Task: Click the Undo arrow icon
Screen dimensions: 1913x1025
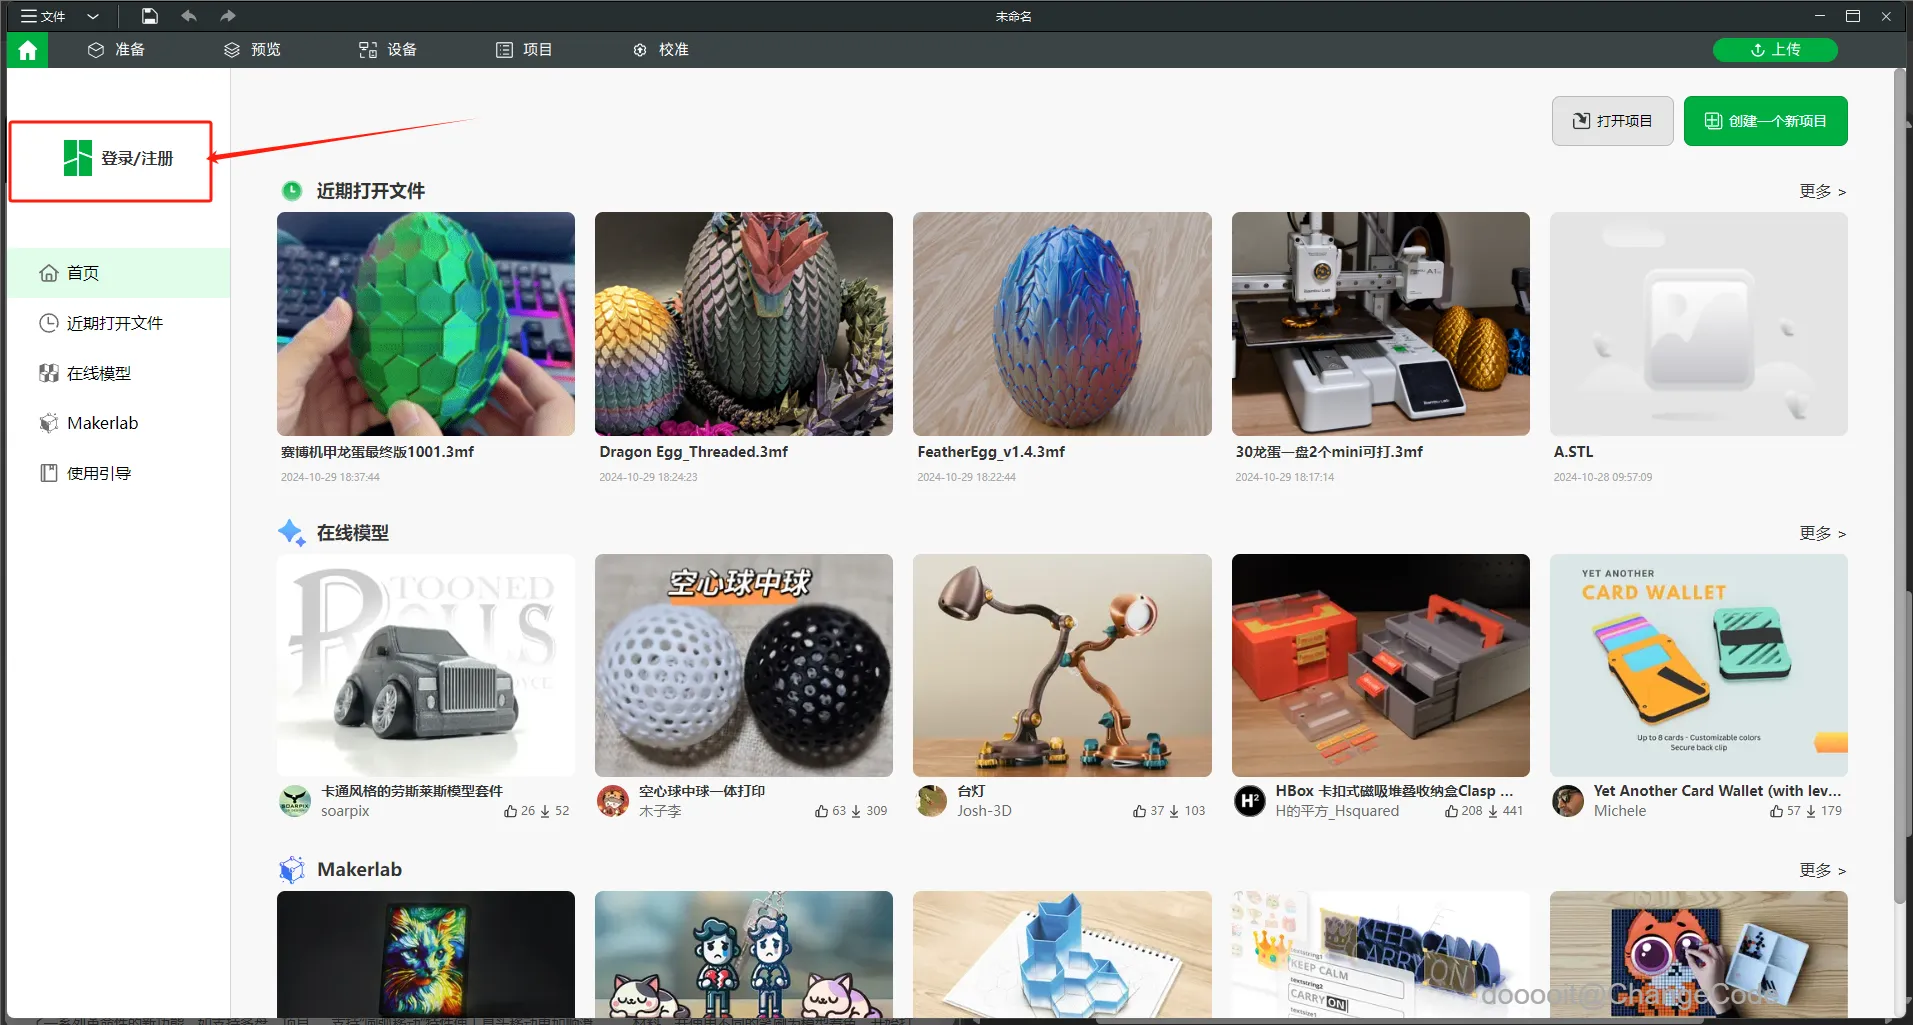Action: pyautogui.click(x=189, y=16)
